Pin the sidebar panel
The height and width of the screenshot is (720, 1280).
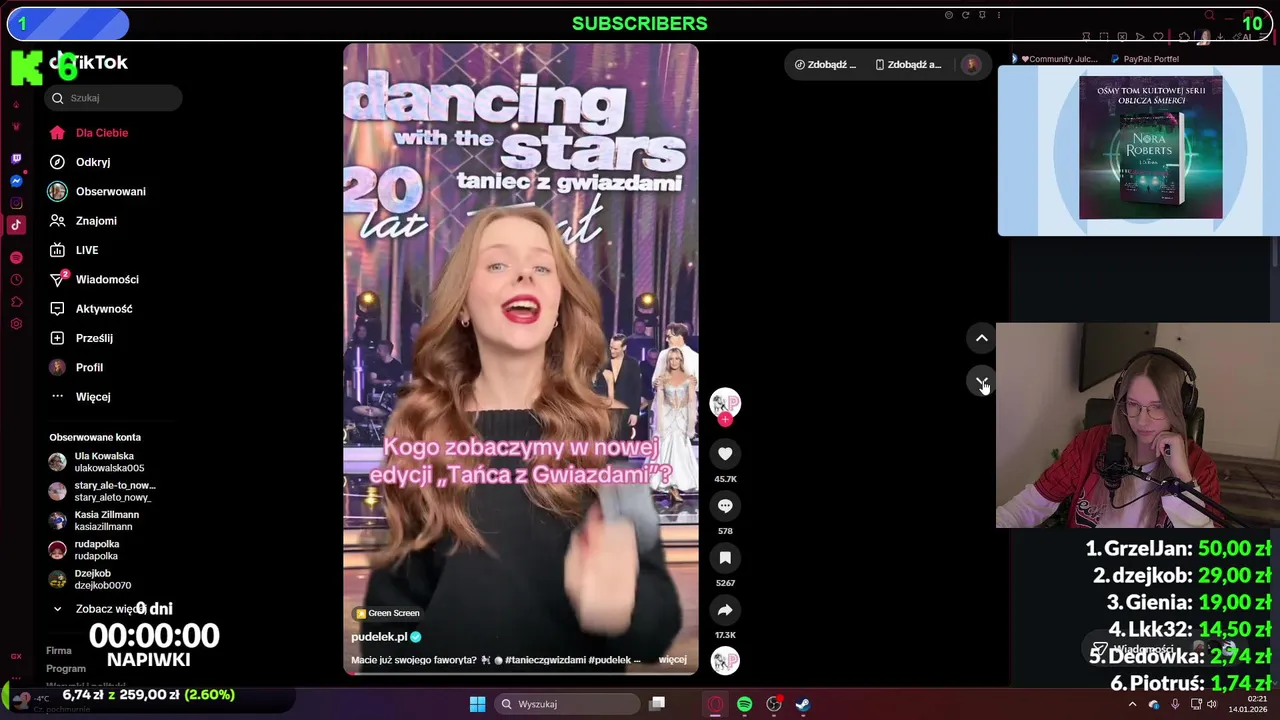pyautogui.click(x=982, y=15)
